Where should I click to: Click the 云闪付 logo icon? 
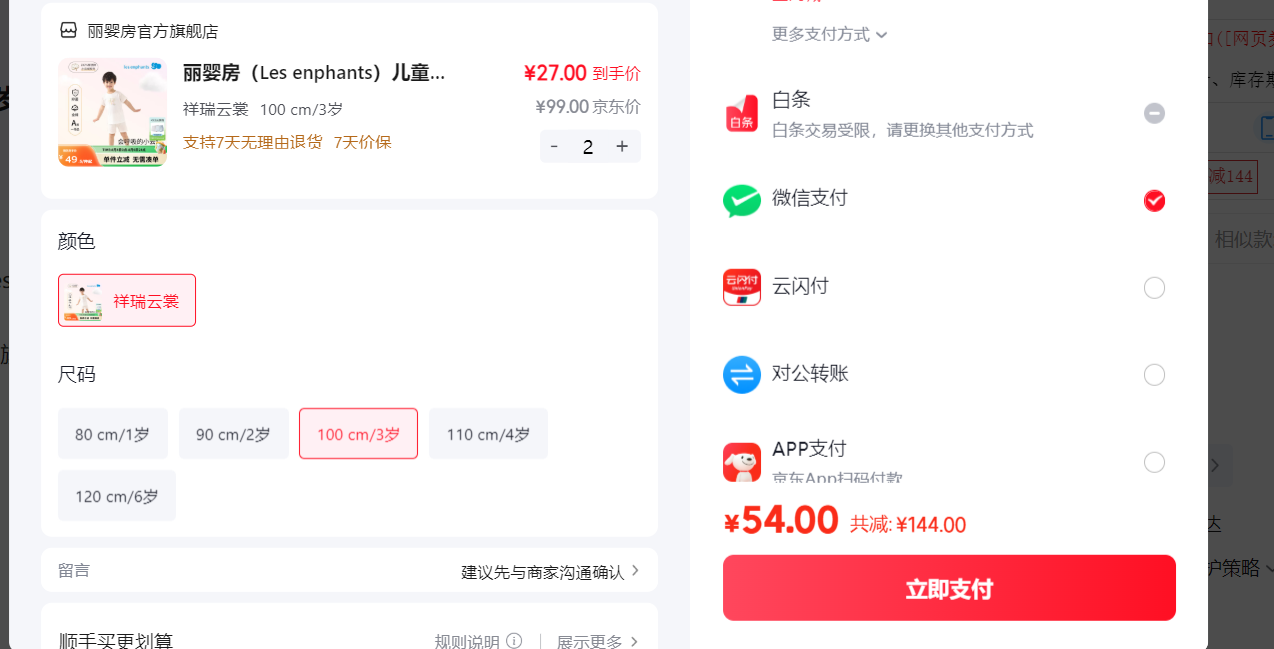[x=742, y=287]
